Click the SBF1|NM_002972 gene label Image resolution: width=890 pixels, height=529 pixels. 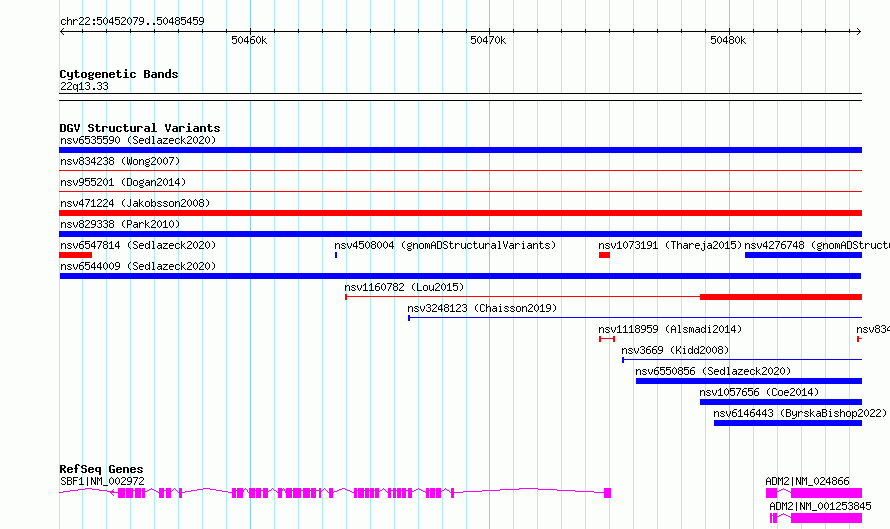[x=102, y=481]
